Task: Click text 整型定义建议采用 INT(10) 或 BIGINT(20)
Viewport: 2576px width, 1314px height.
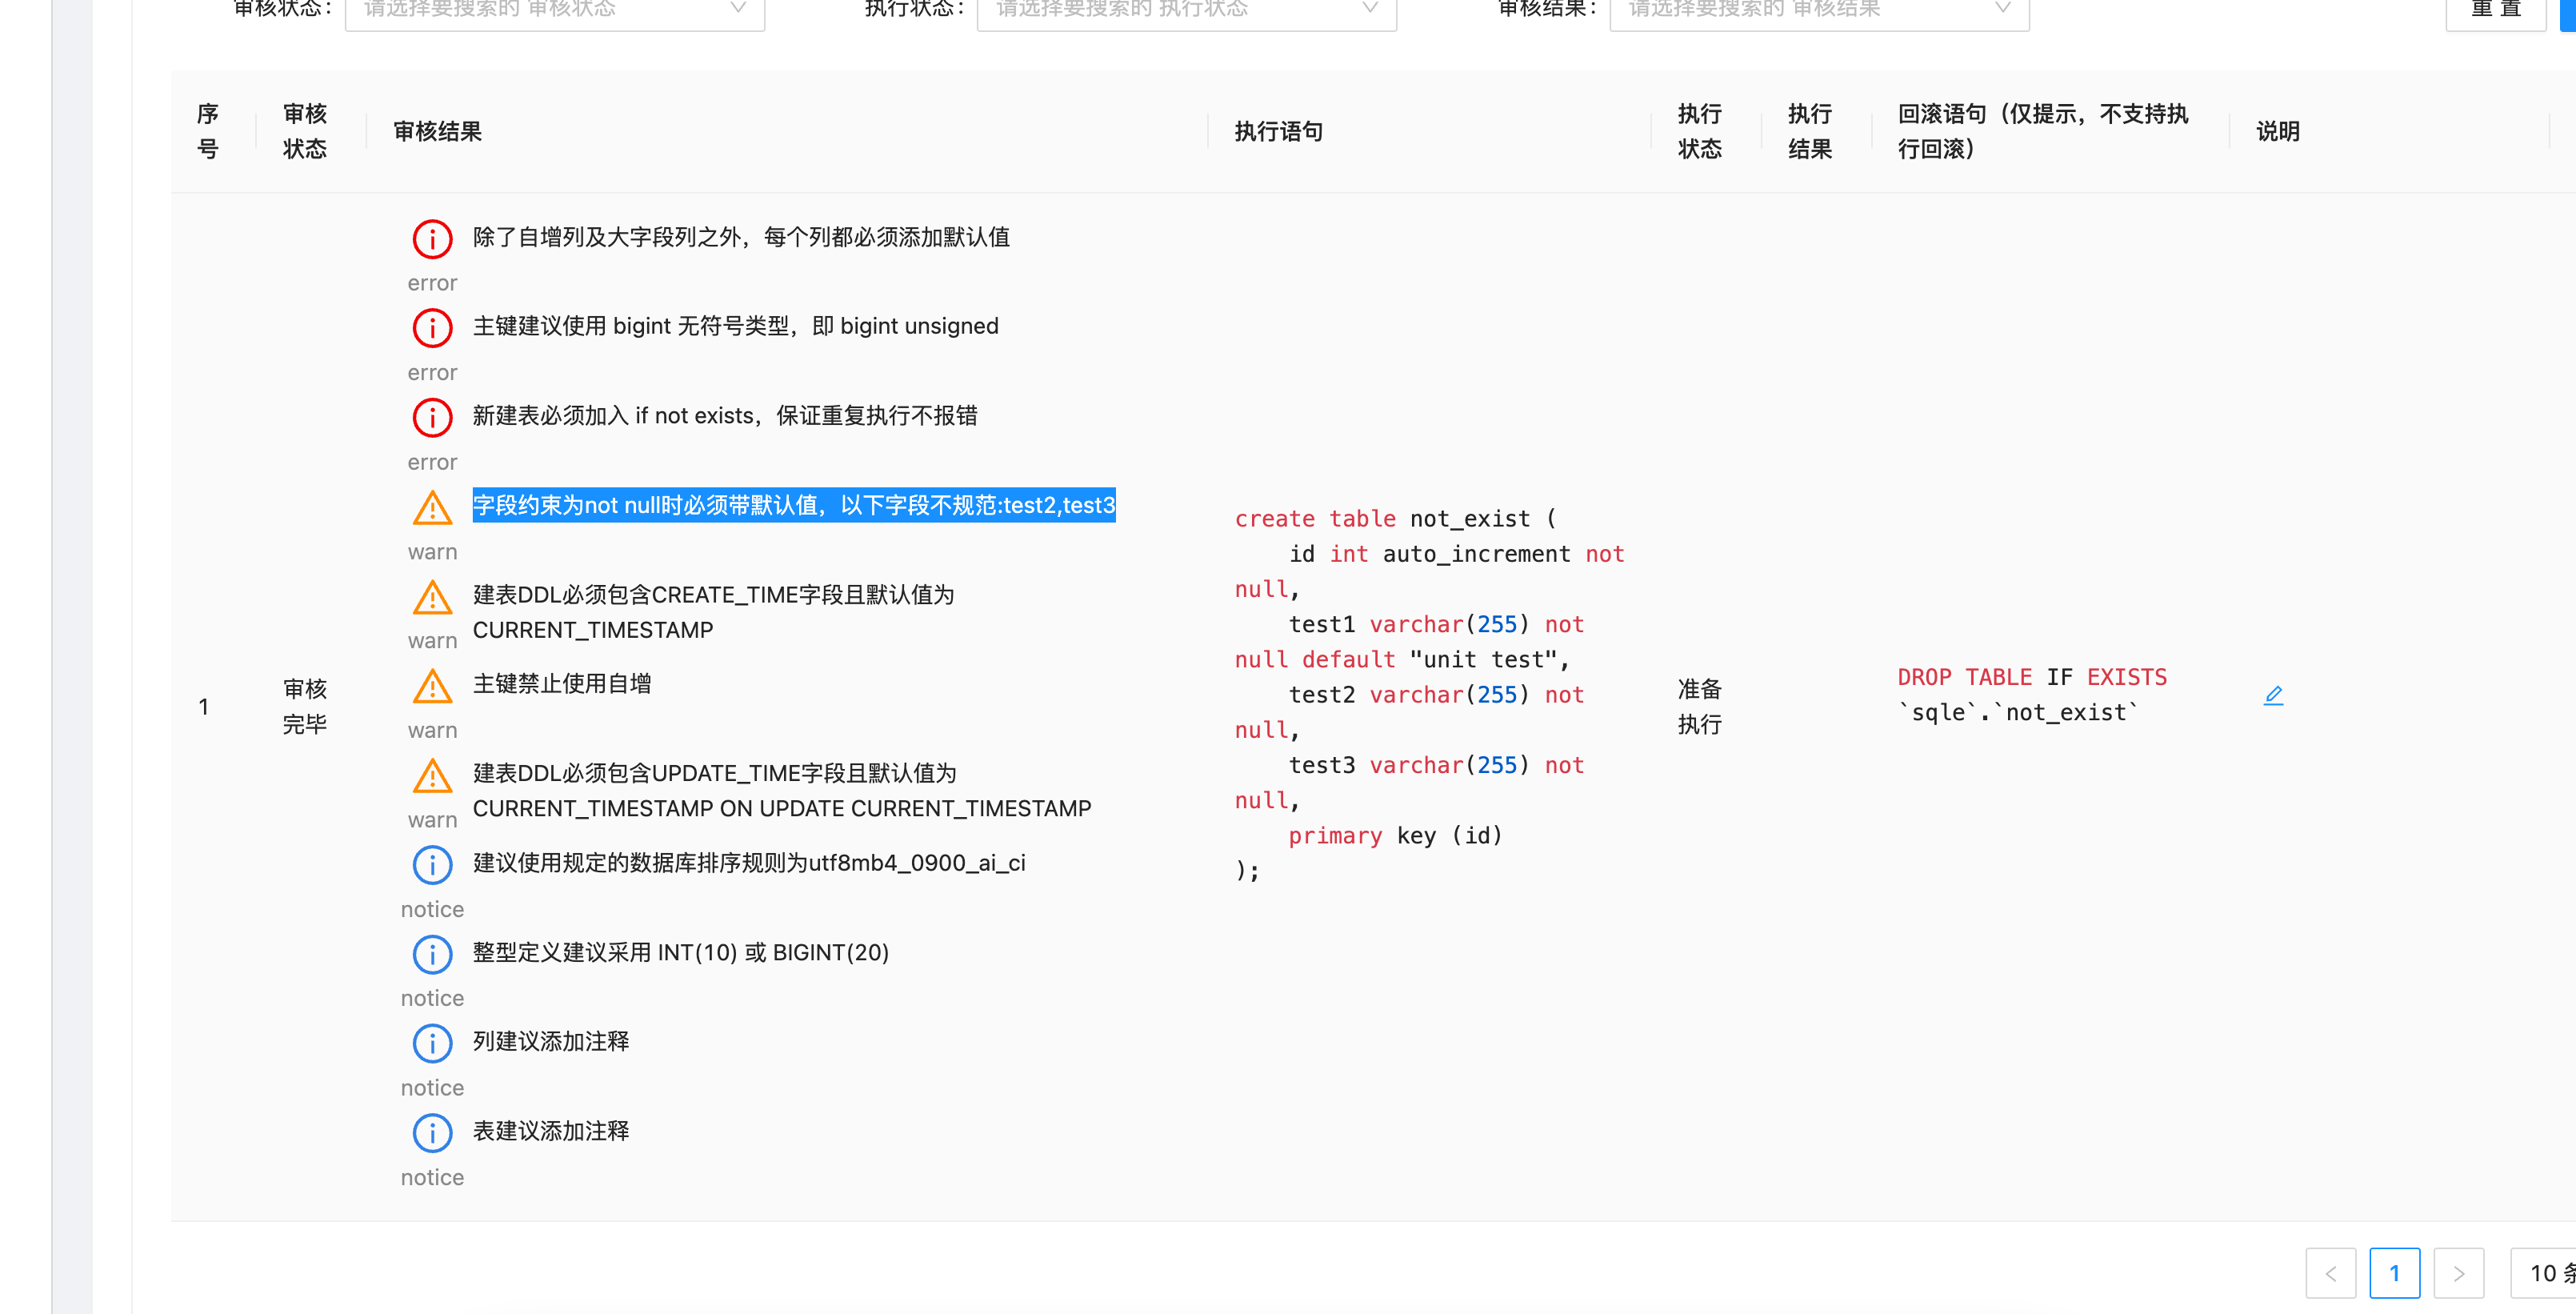Action: coord(681,953)
